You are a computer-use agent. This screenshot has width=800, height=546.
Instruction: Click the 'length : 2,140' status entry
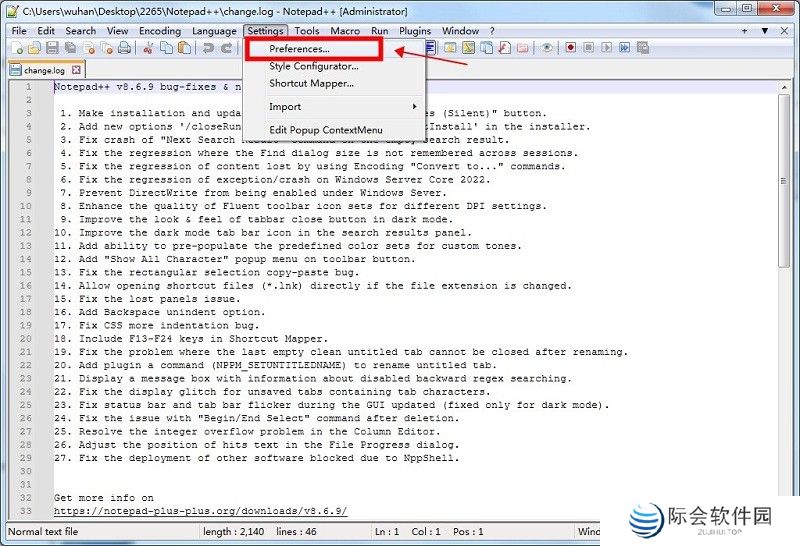[234, 532]
